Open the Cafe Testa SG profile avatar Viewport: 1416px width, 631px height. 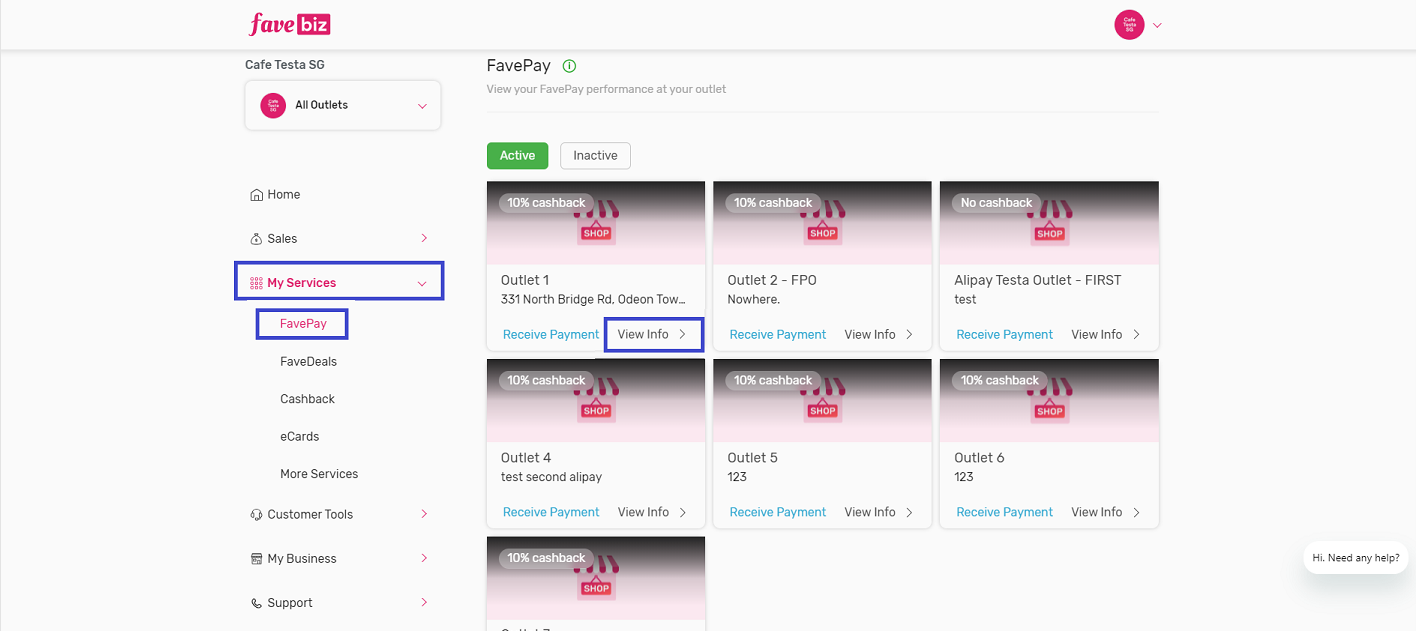pos(1127,24)
